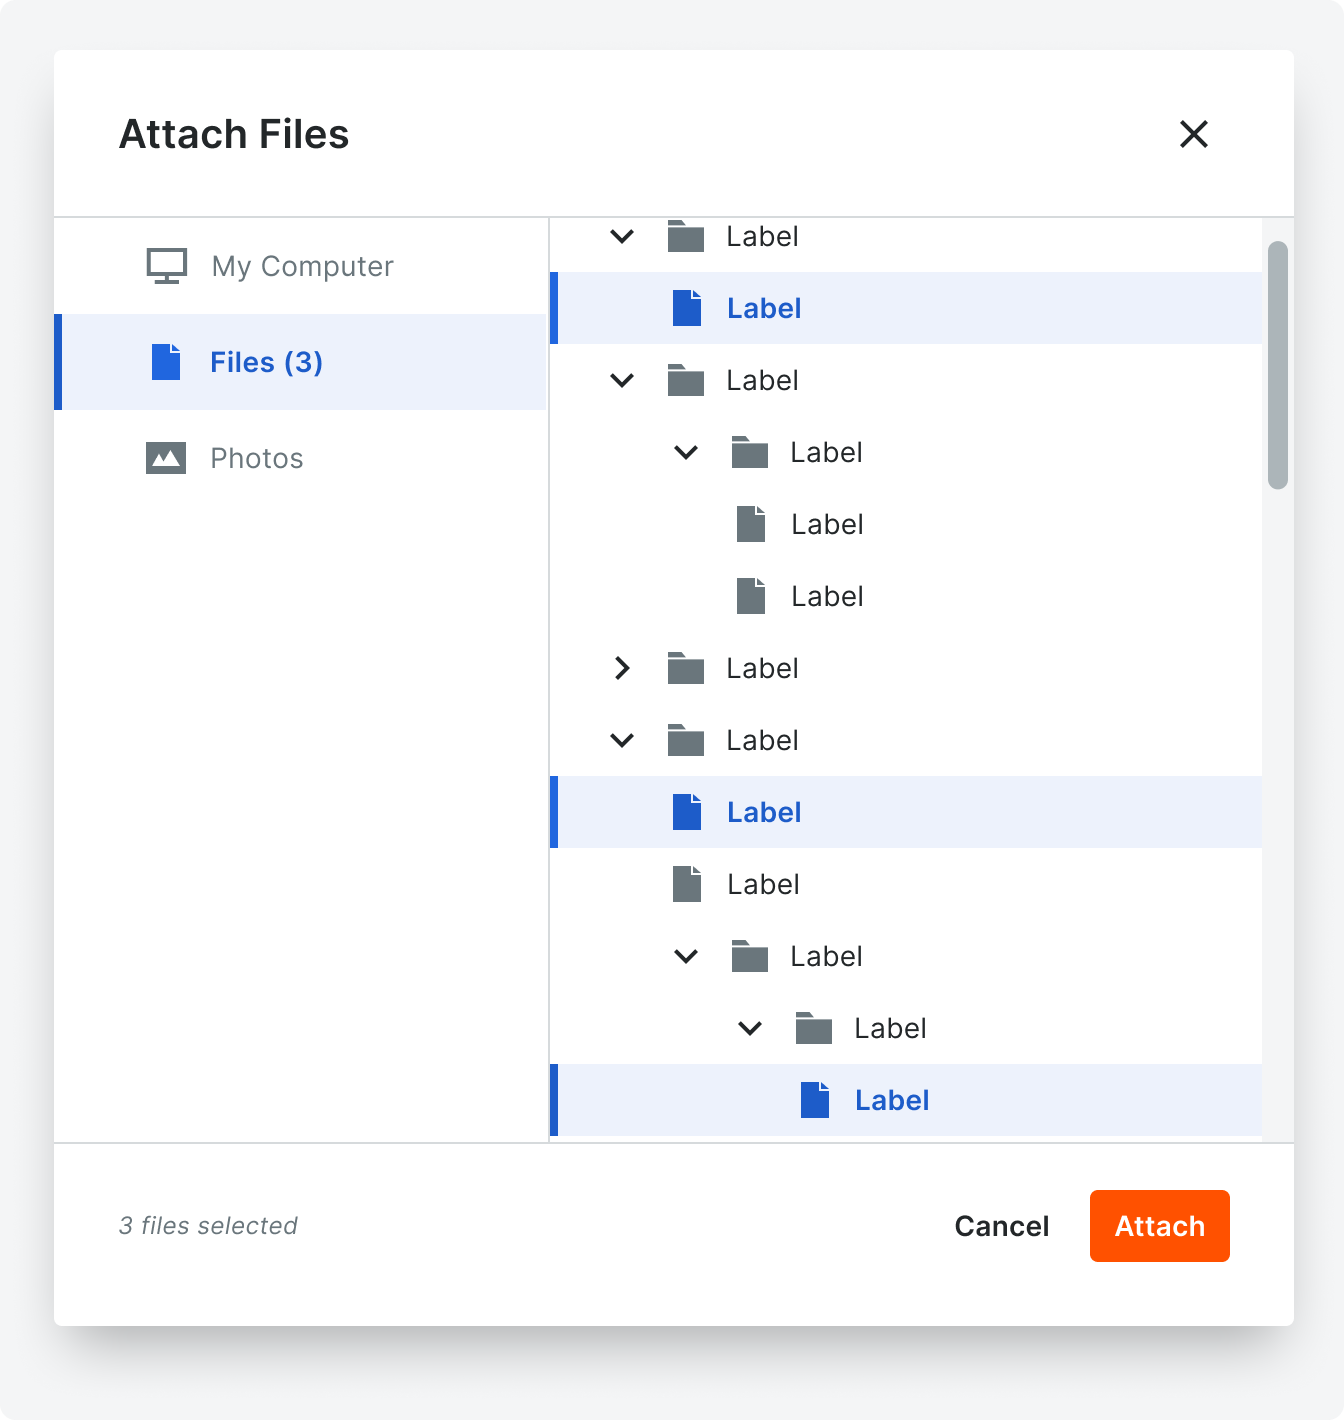
Task: Select the second gray file inside the nested folder
Action: [x=827, y=596]
